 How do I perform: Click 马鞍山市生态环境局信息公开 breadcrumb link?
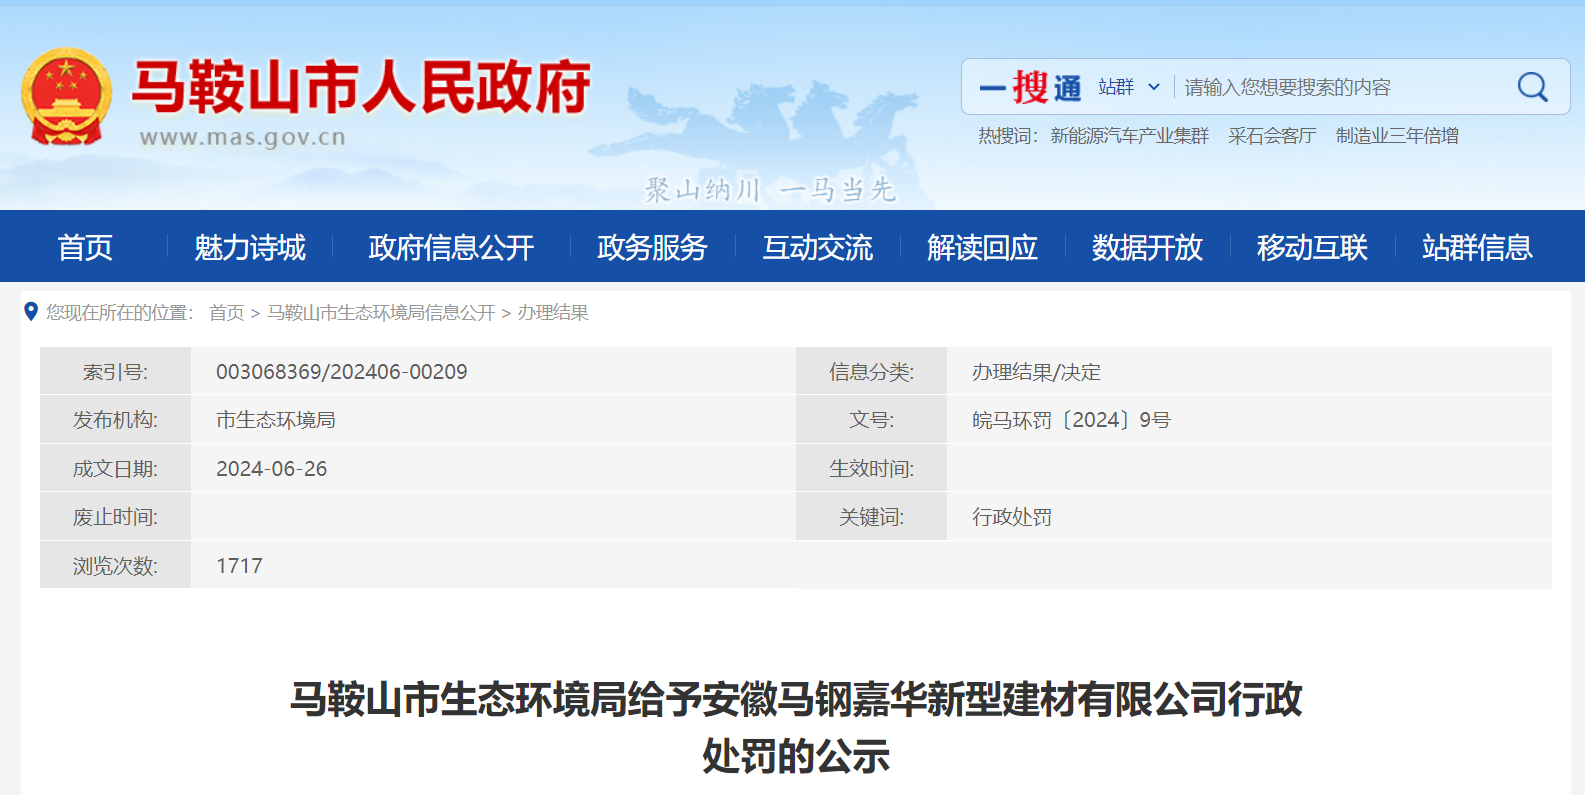[x=381, y=313]
